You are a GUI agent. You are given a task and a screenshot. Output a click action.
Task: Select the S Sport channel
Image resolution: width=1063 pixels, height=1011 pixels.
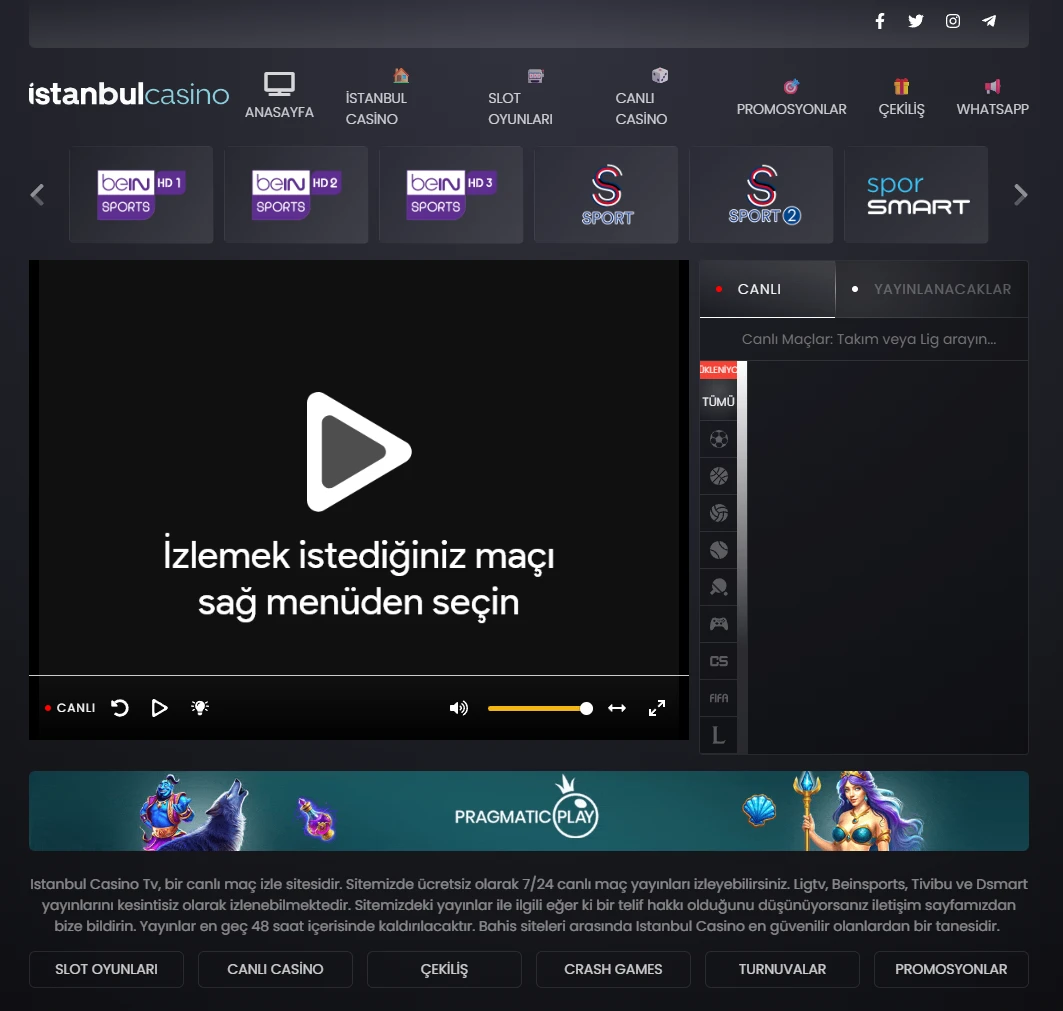point(606,195)
